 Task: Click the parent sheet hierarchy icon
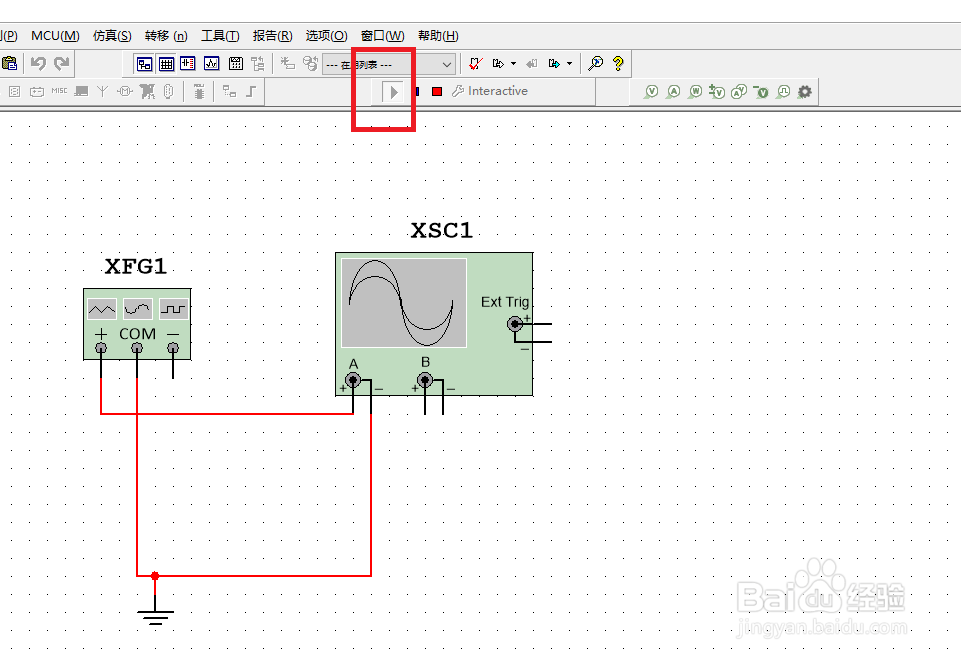tap(258, 64)
